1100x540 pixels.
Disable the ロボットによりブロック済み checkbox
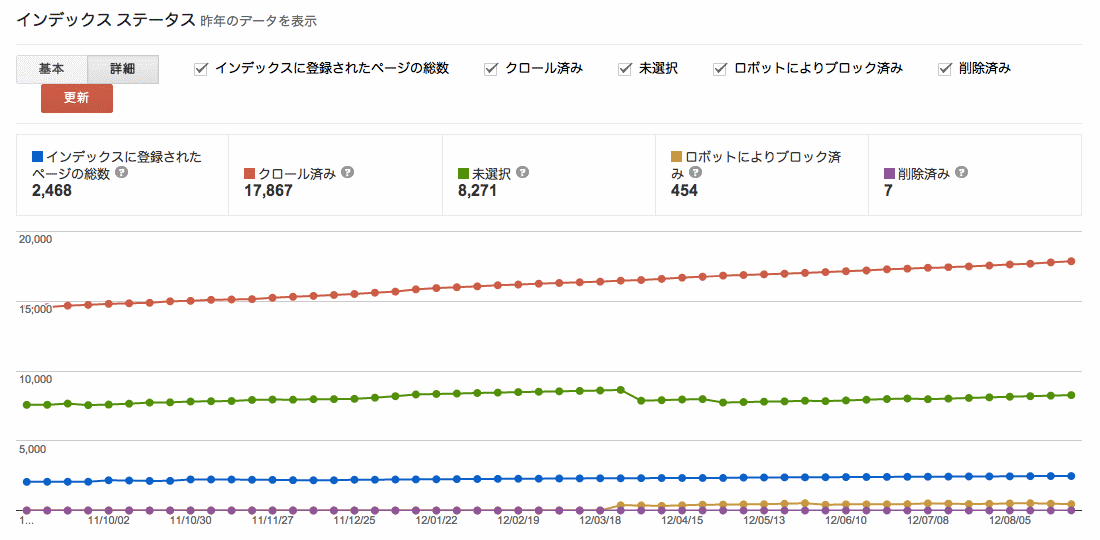[x=720, y=69]
